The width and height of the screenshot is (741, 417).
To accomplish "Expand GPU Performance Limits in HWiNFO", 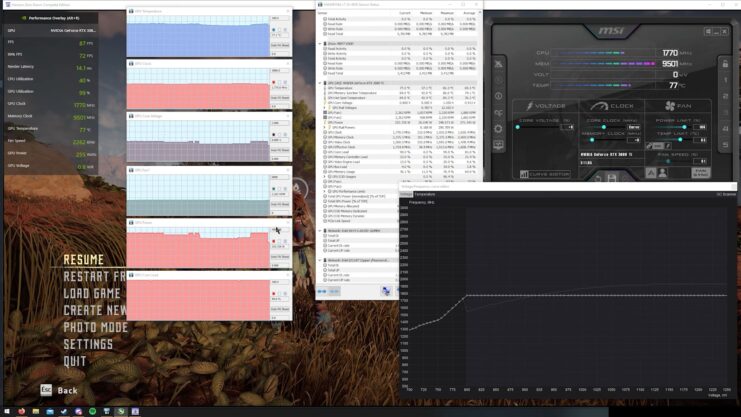I will [x=325, y=191].
